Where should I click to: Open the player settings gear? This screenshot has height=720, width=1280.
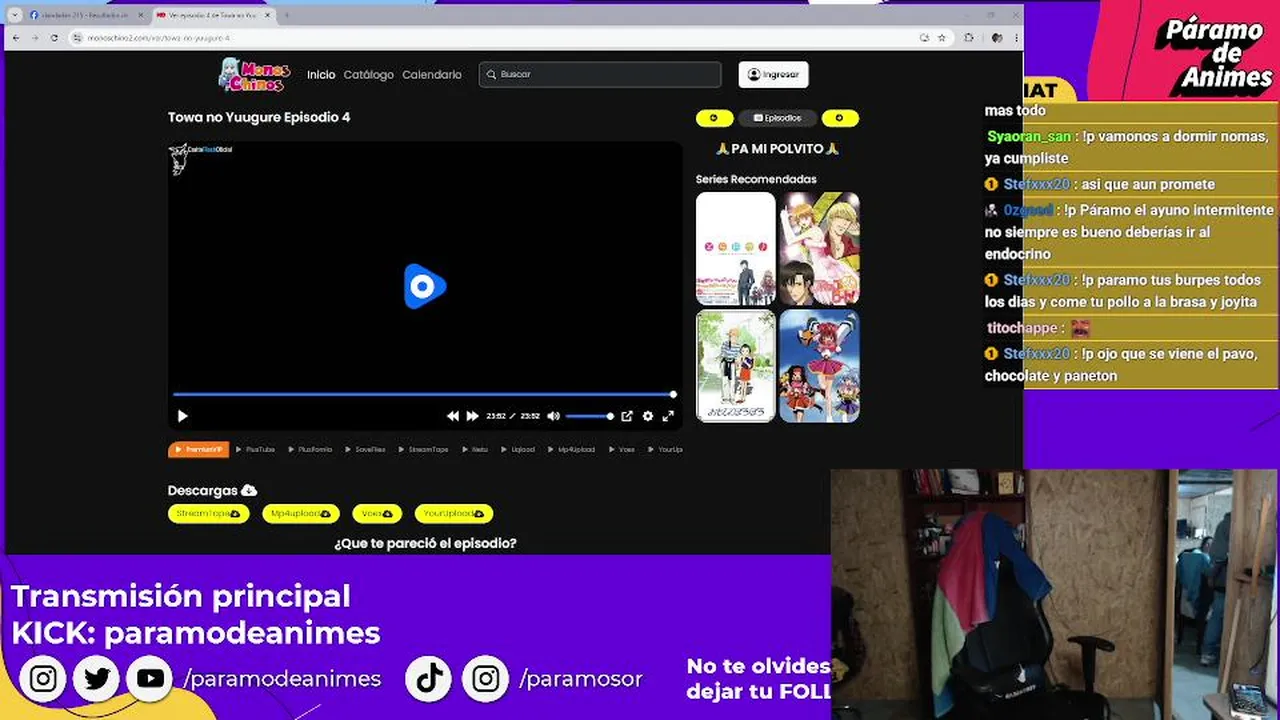pos(648,416)
